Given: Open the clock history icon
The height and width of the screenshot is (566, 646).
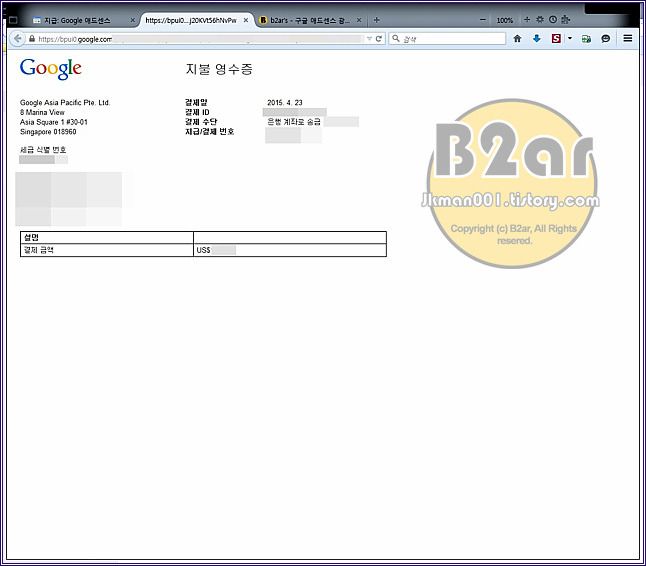Looking at the screenshot, I should [553, 19].
